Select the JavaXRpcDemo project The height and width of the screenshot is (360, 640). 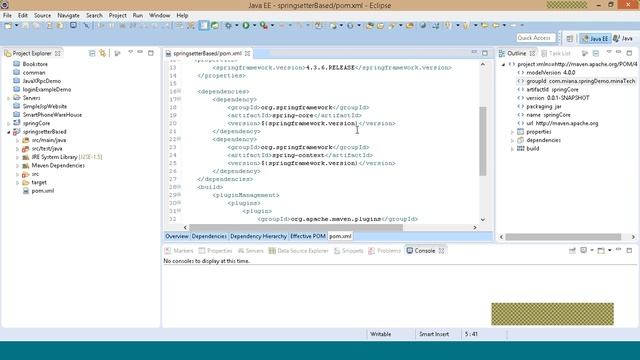(42, 81)
